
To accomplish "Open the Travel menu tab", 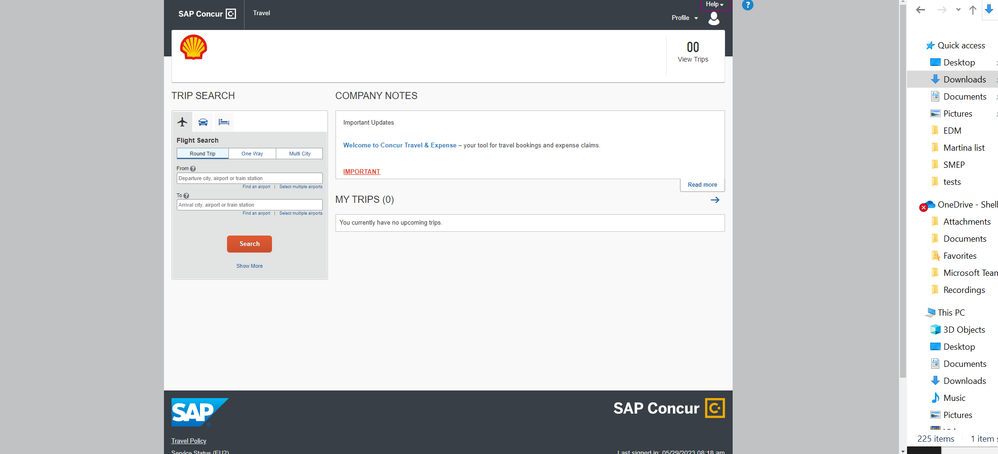I will point(262,13).
